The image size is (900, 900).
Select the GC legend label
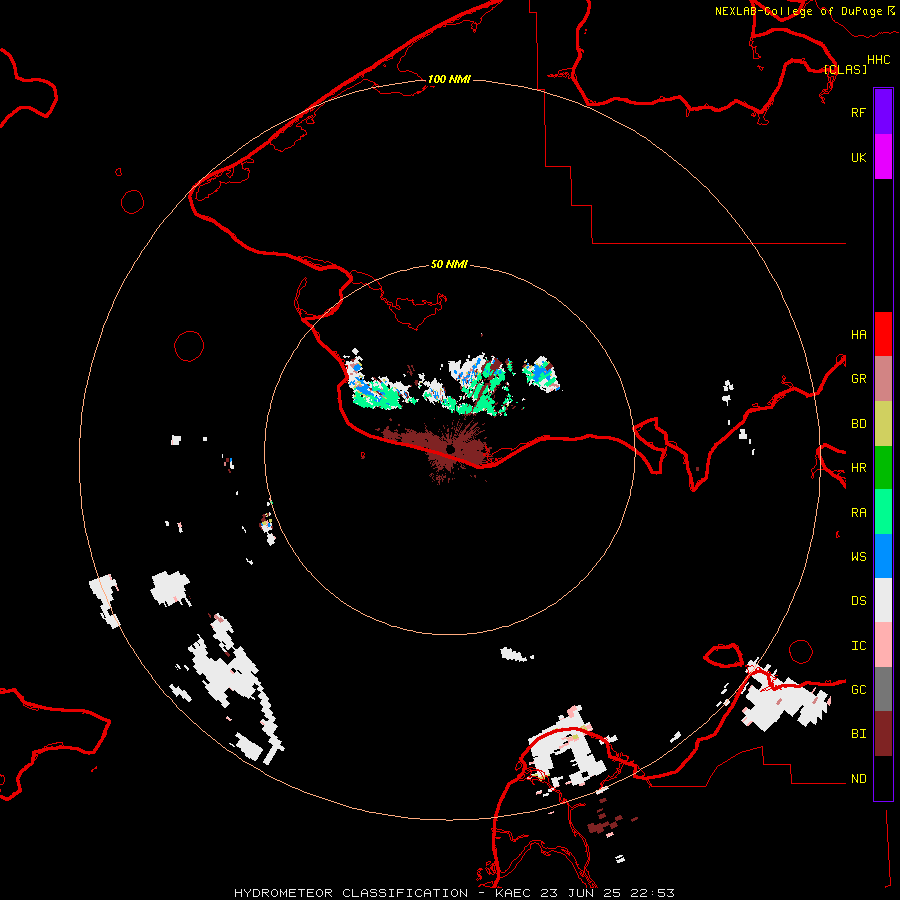pos(858,689)
